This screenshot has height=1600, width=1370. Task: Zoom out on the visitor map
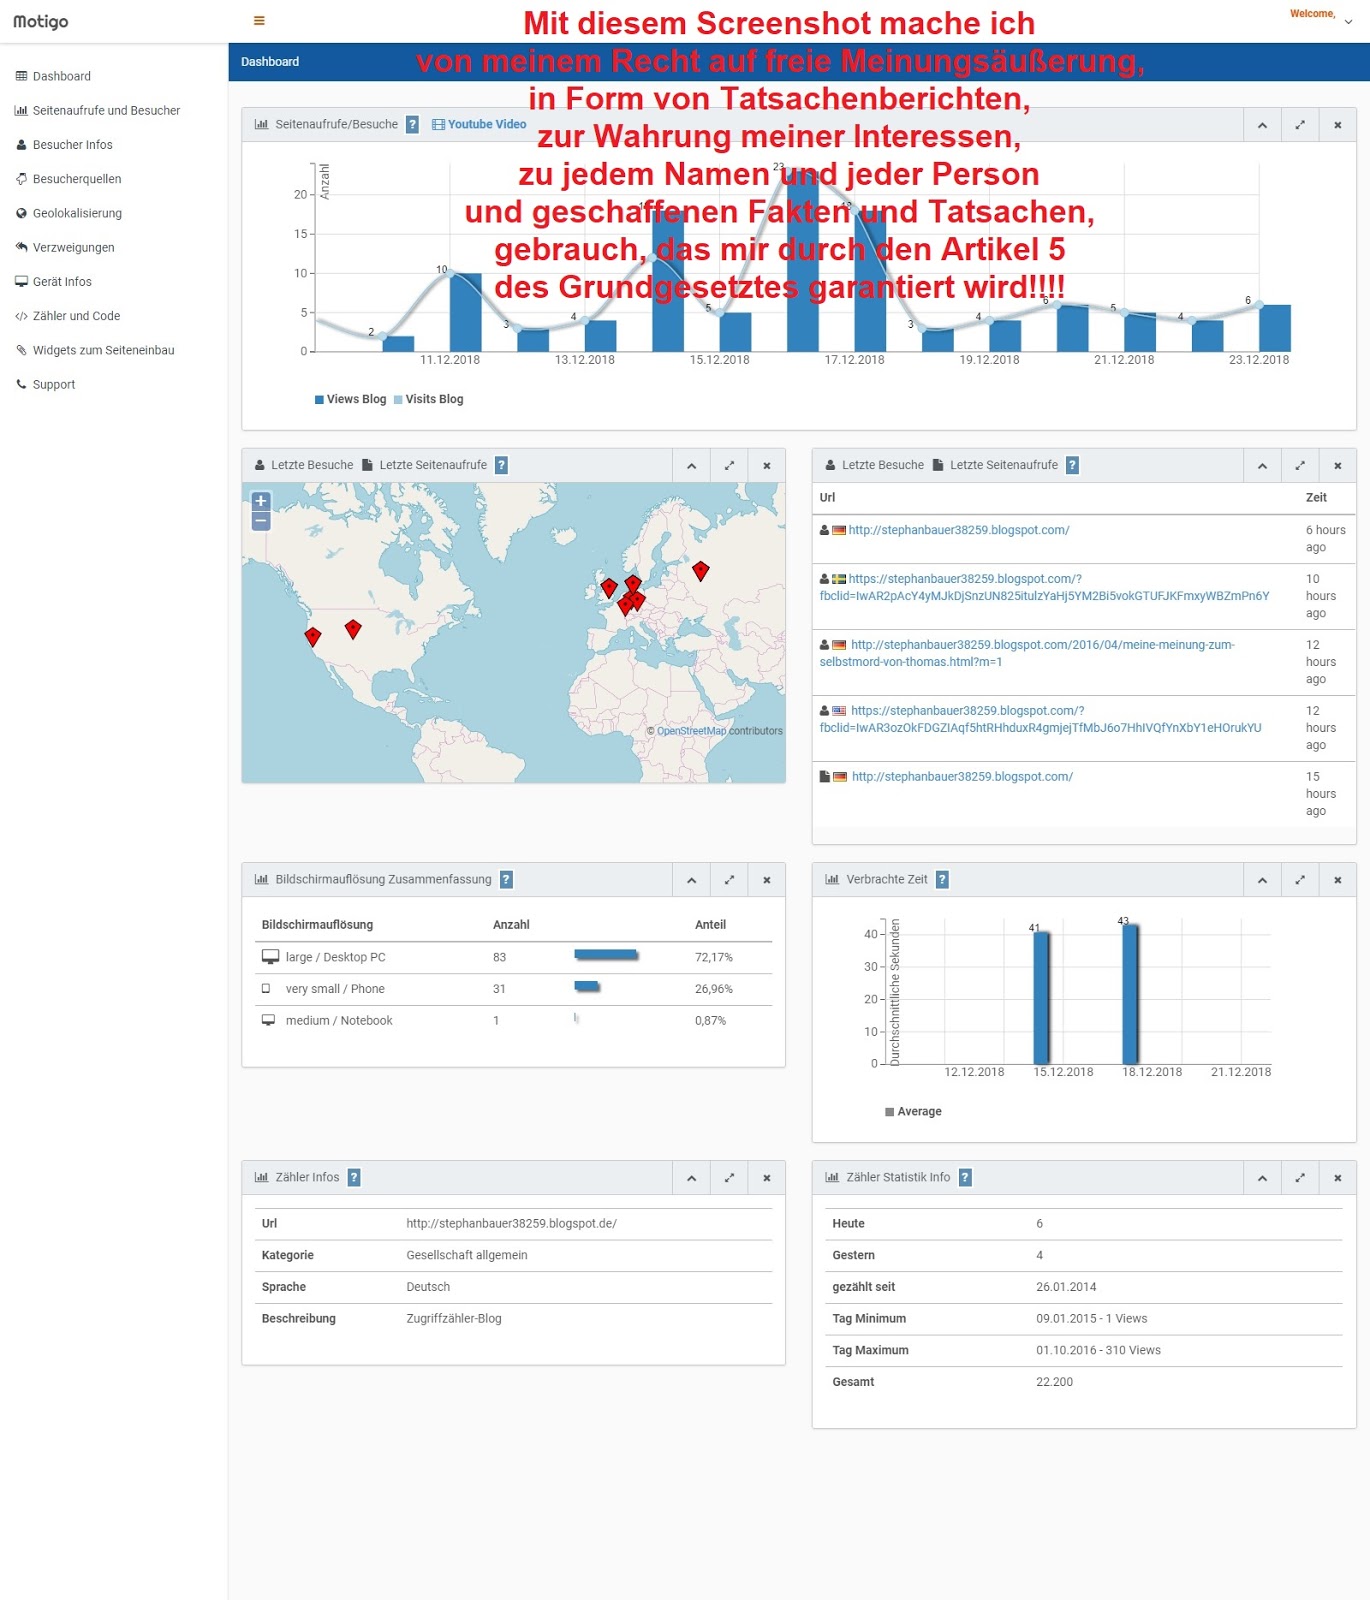pyautogui.click(x=261, y=521)
